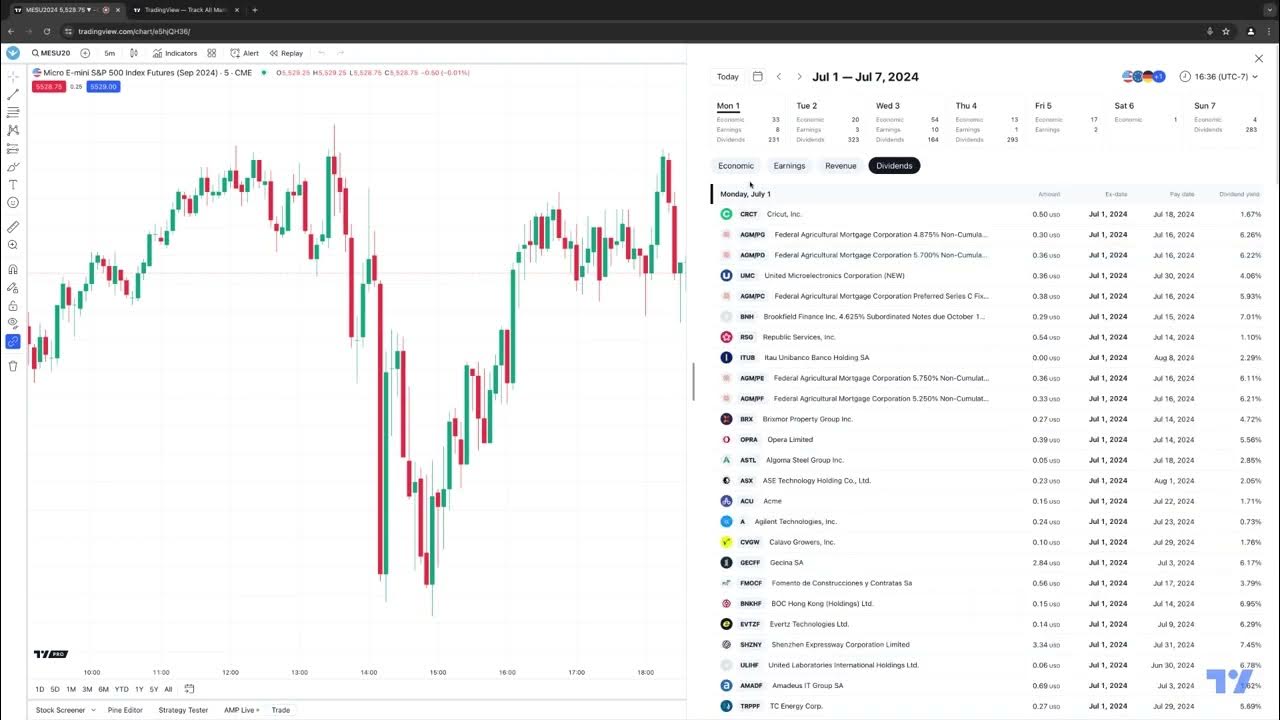
Task: Click the Today button in calendar
Action: tap(728, 77)
